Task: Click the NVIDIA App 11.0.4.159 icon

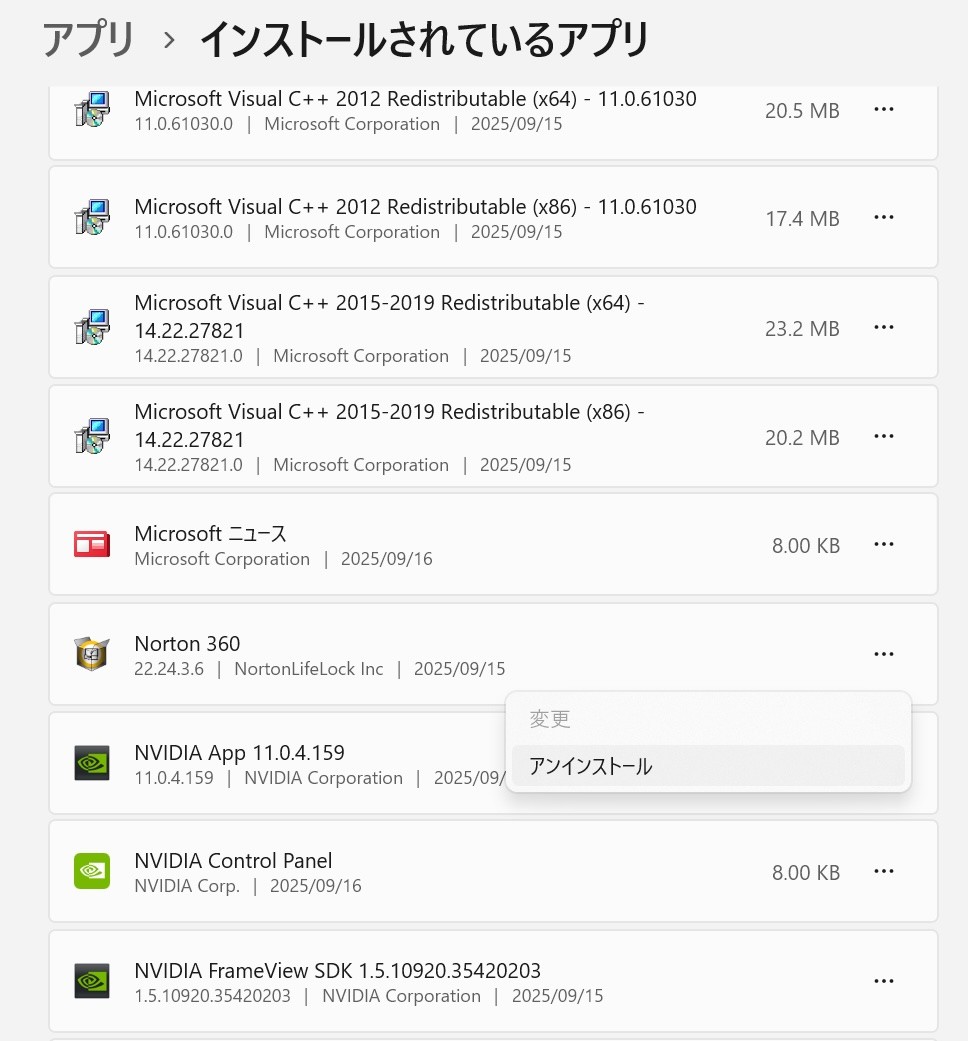Action: (x=92, y=763)
